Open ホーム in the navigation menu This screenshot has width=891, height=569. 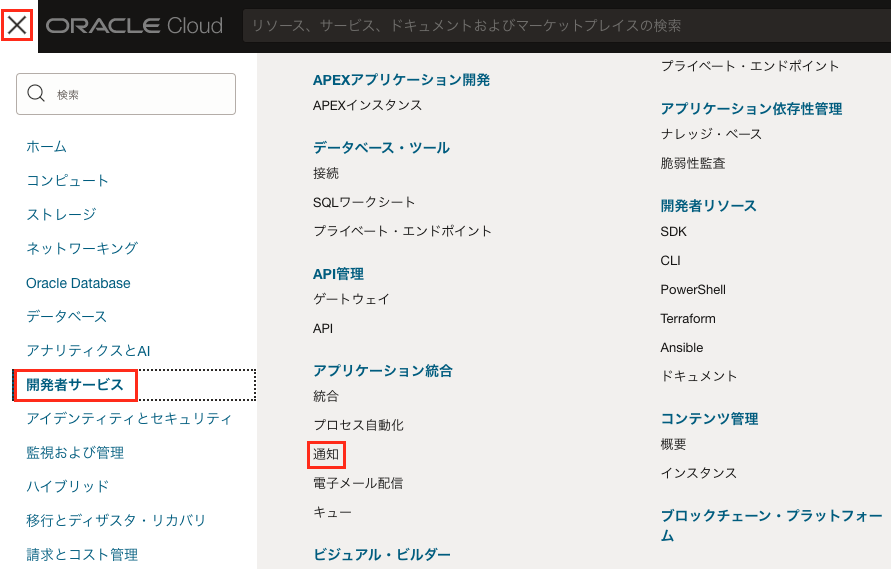46,147
